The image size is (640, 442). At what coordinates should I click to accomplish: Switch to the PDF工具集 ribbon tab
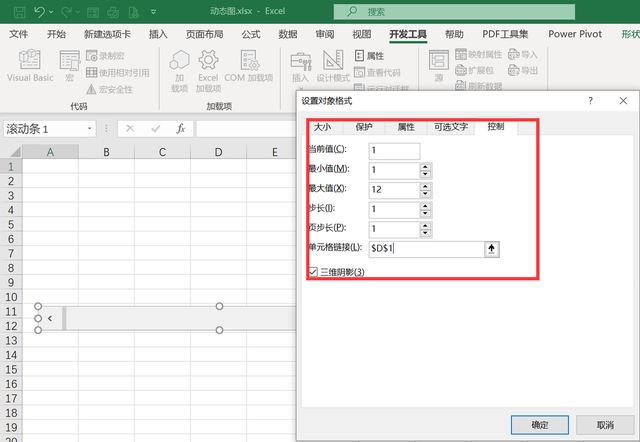pos(505,34)
